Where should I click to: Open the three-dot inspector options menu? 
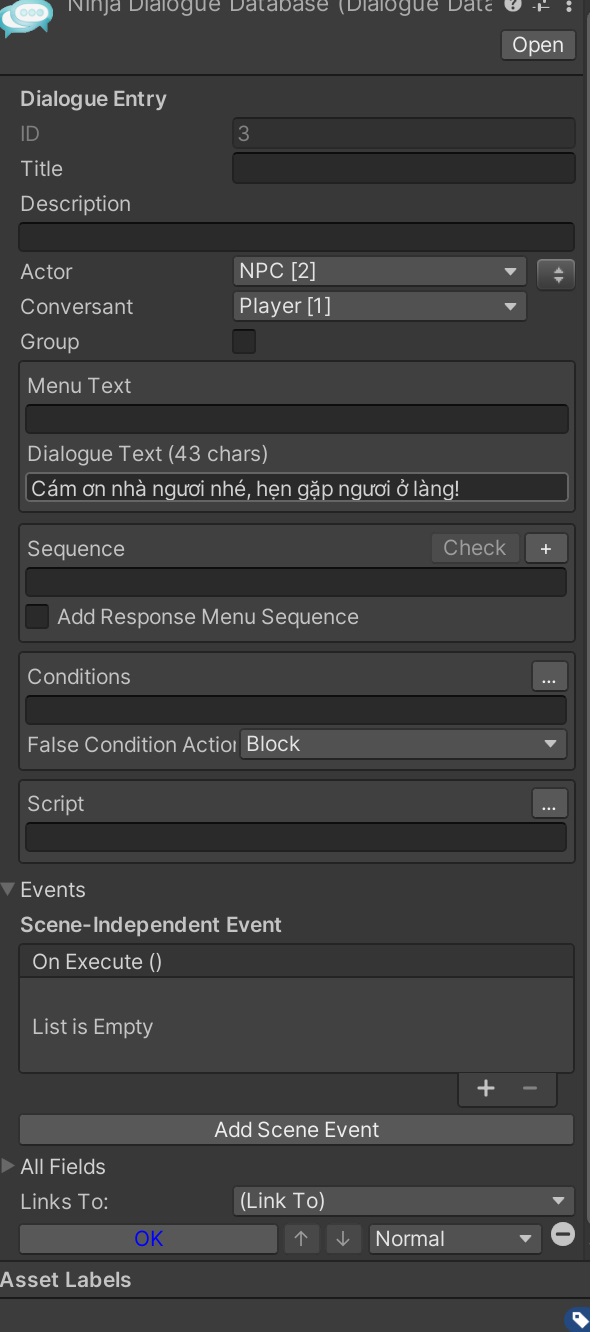pyautogui.click(x=569, y=6)
